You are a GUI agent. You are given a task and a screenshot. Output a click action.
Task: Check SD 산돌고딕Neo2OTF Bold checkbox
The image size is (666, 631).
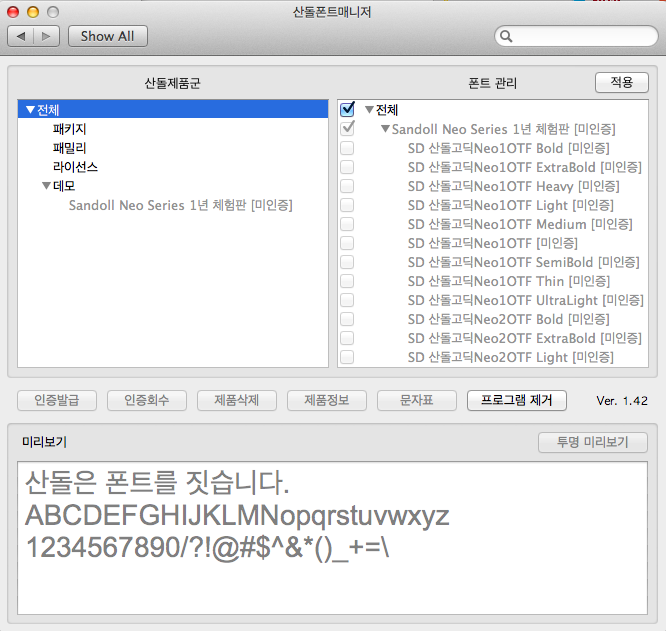coord(347,319)
